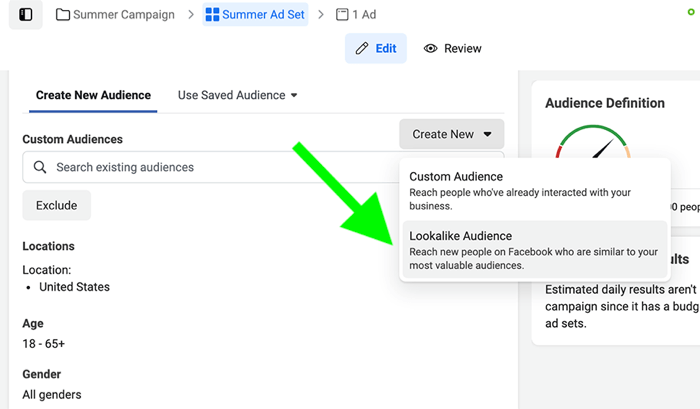
Task: Click the United States location entry
Action: pos(74,287)
